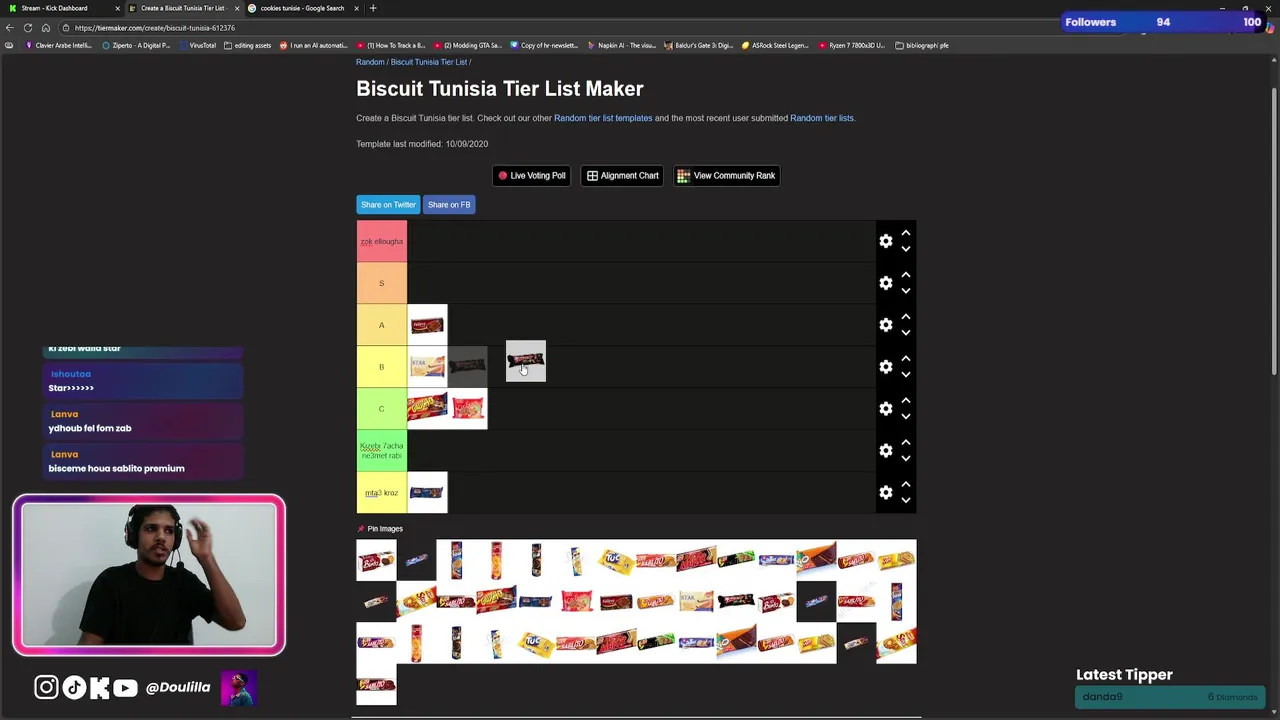Share the tier list on Twitter
1280x720 pixels.
point(388,205)
